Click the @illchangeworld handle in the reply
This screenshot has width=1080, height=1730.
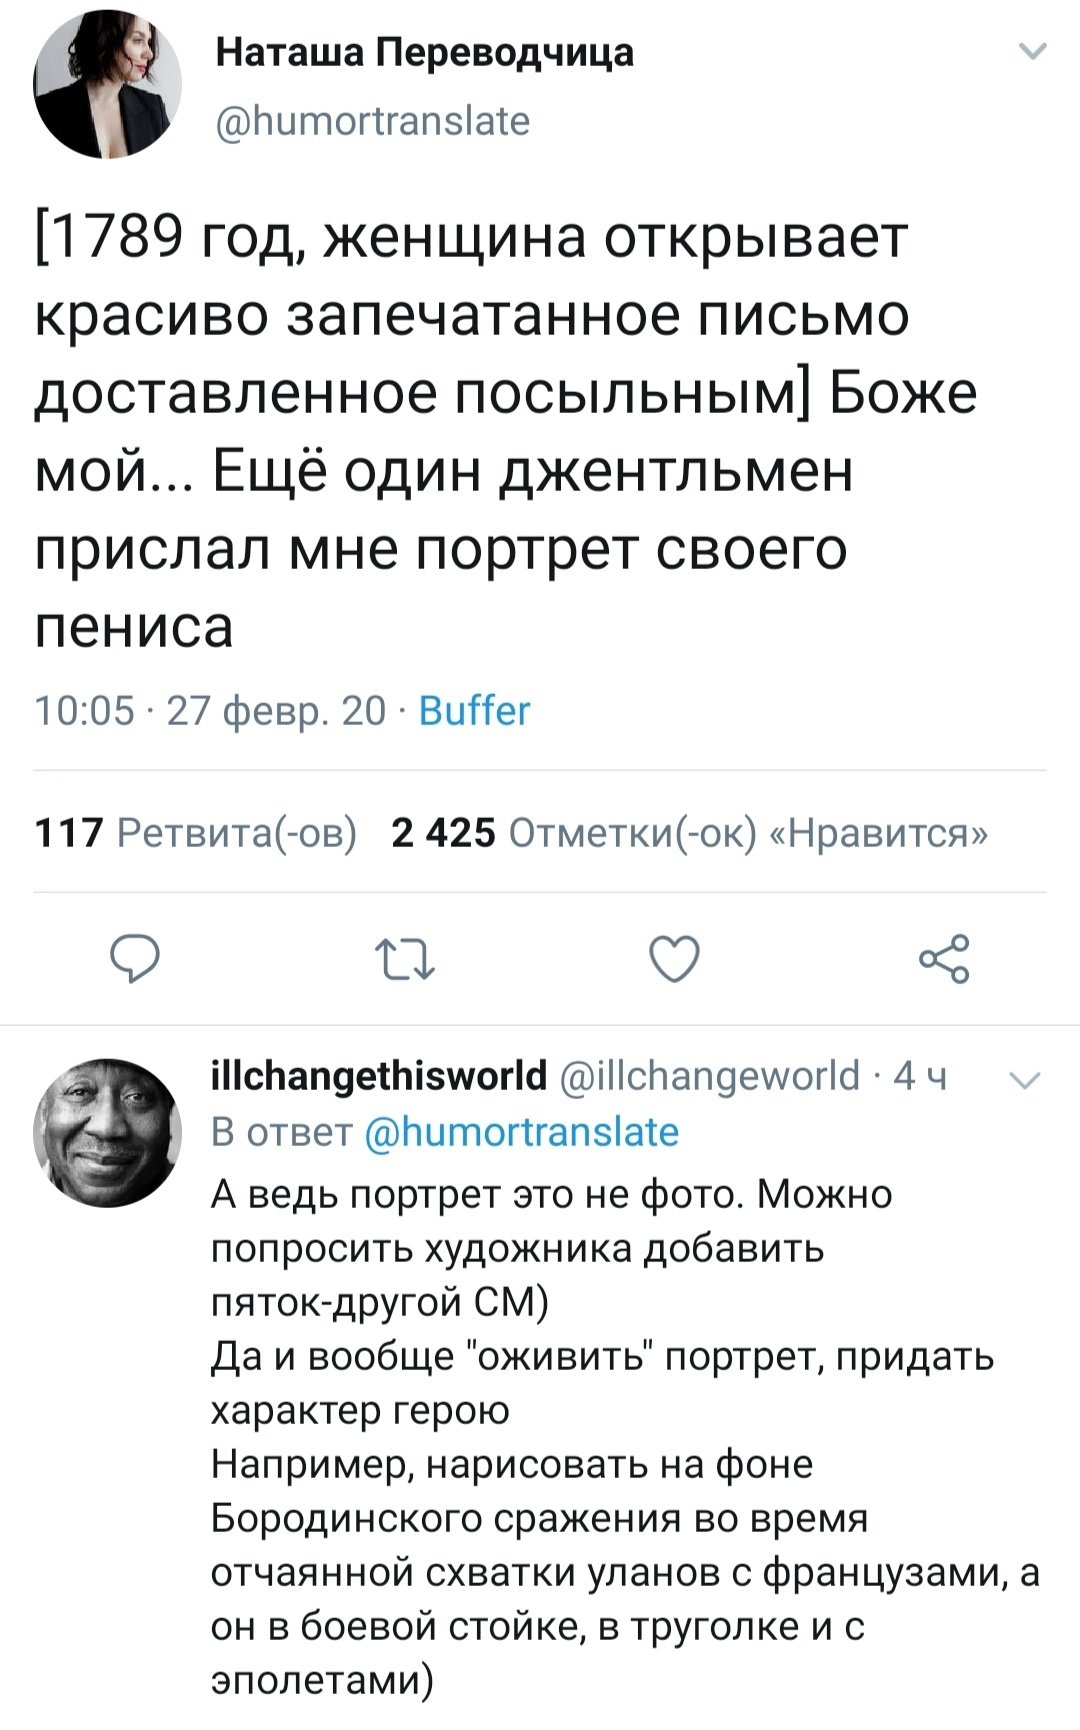click(710, 1076)
